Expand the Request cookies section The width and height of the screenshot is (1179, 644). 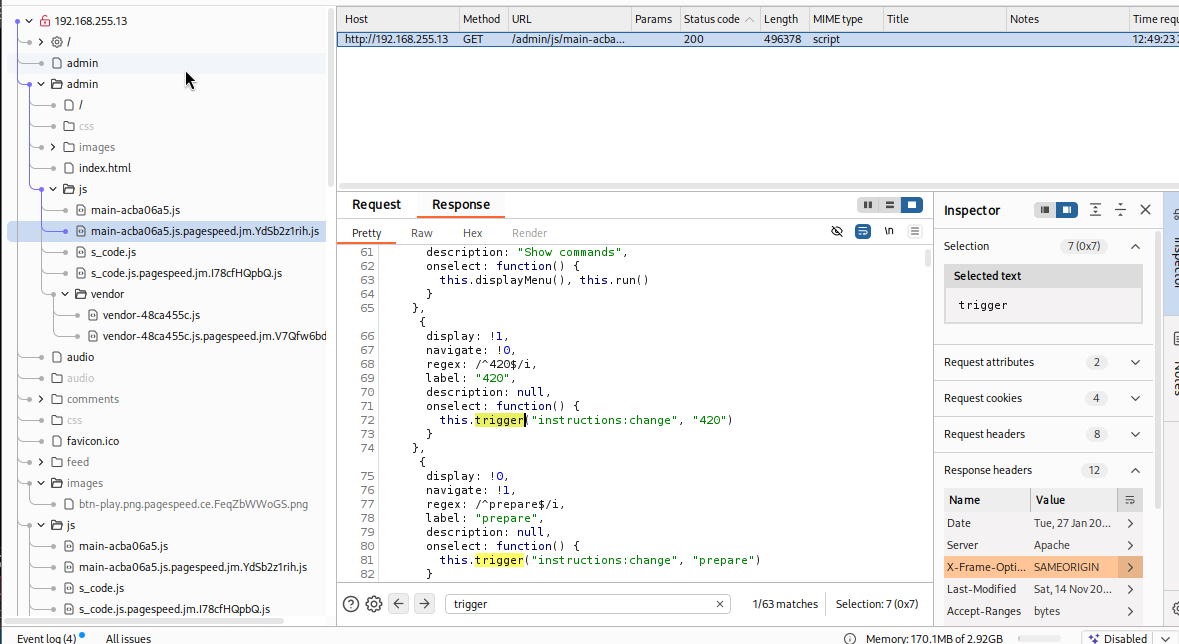pos(1135,398)
